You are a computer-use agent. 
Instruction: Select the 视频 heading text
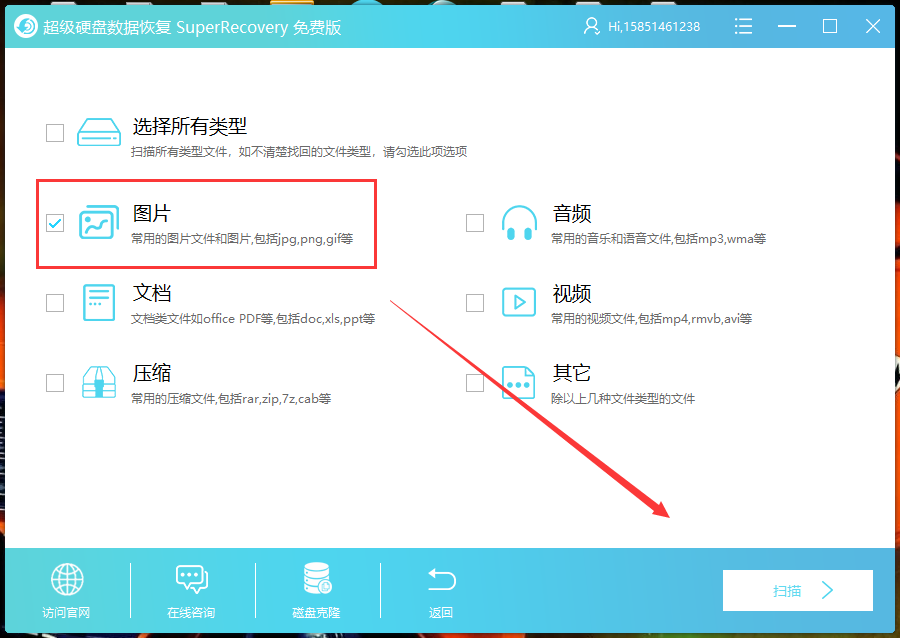(x=572, y=293)
